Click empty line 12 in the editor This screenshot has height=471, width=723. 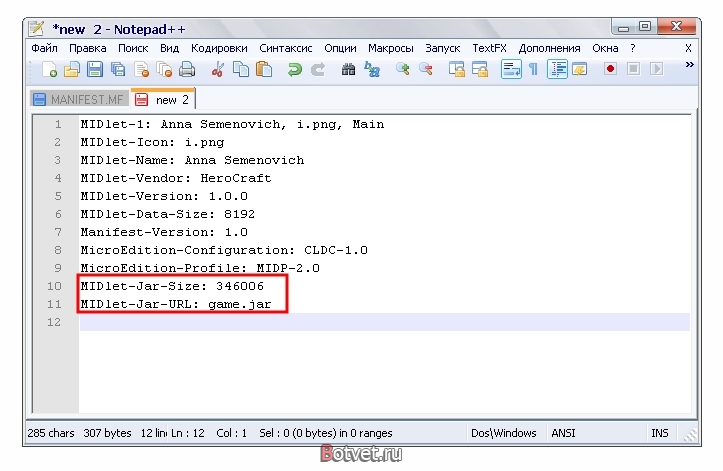click(385, 322)
